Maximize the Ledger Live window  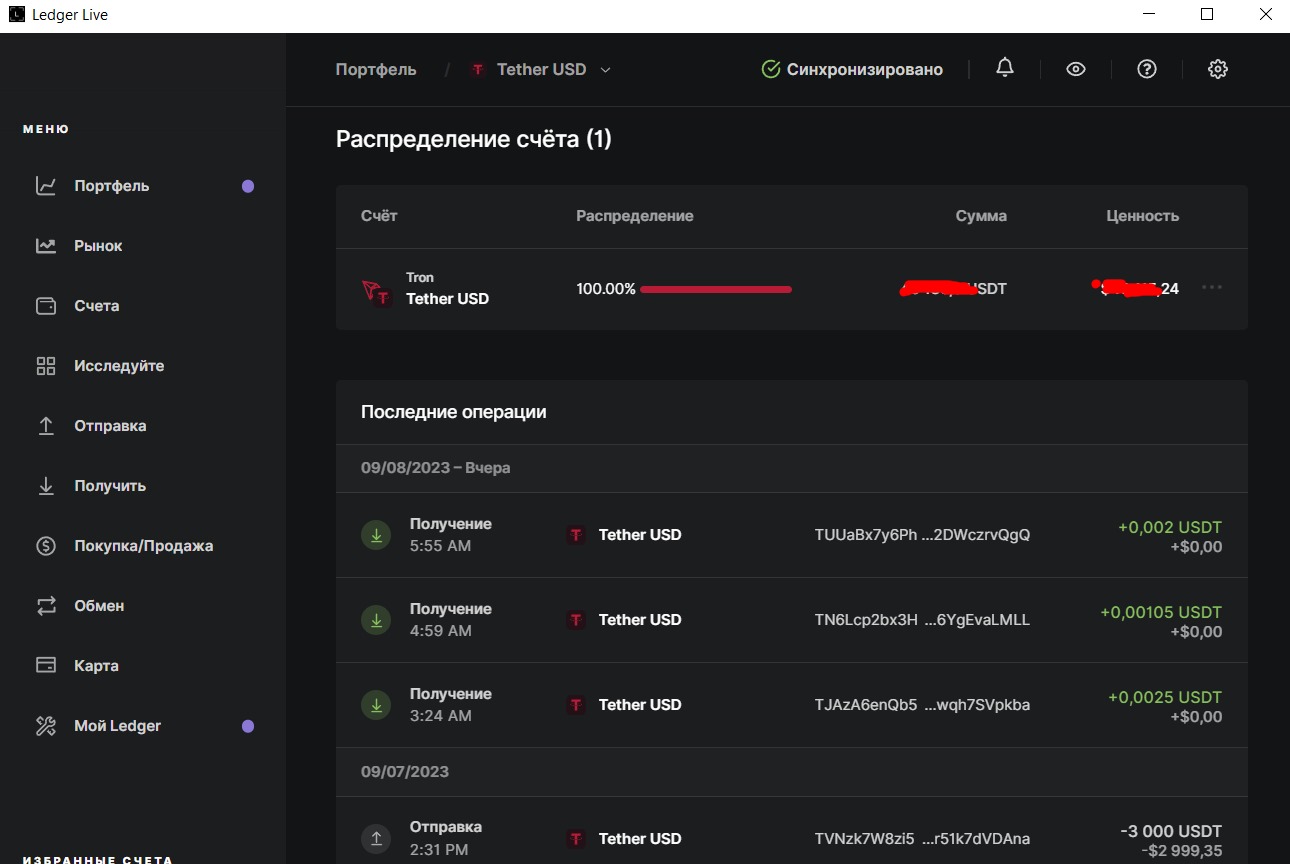tap(1207, 14)
